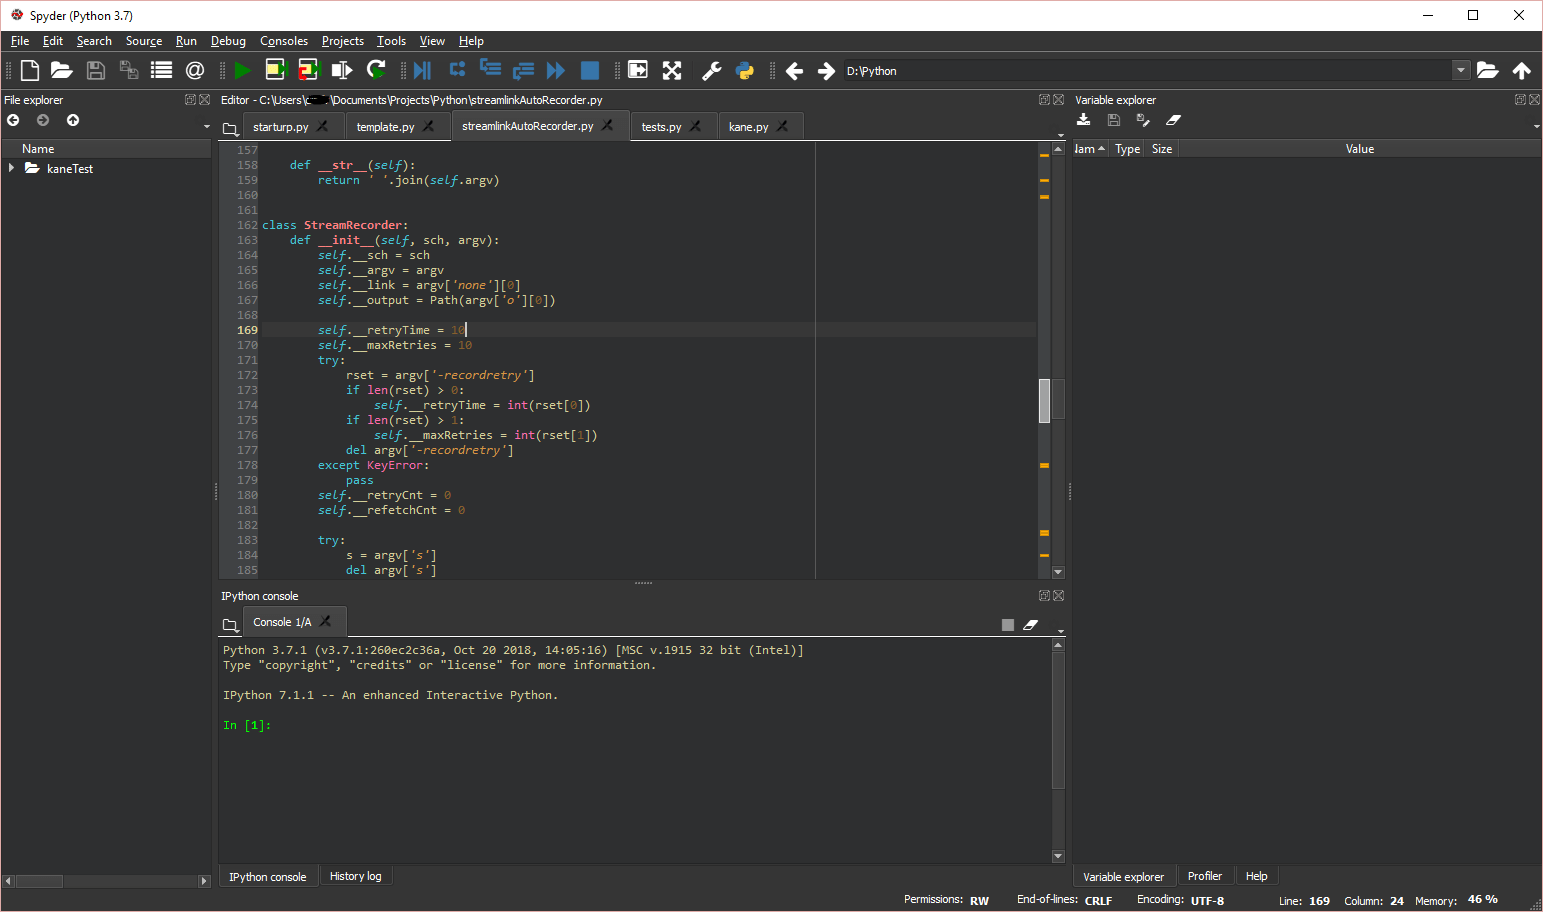Viewport: 1543px width, 912px height.
Task: Undock the File explorer pane
Action: click(x=190, y=99)
